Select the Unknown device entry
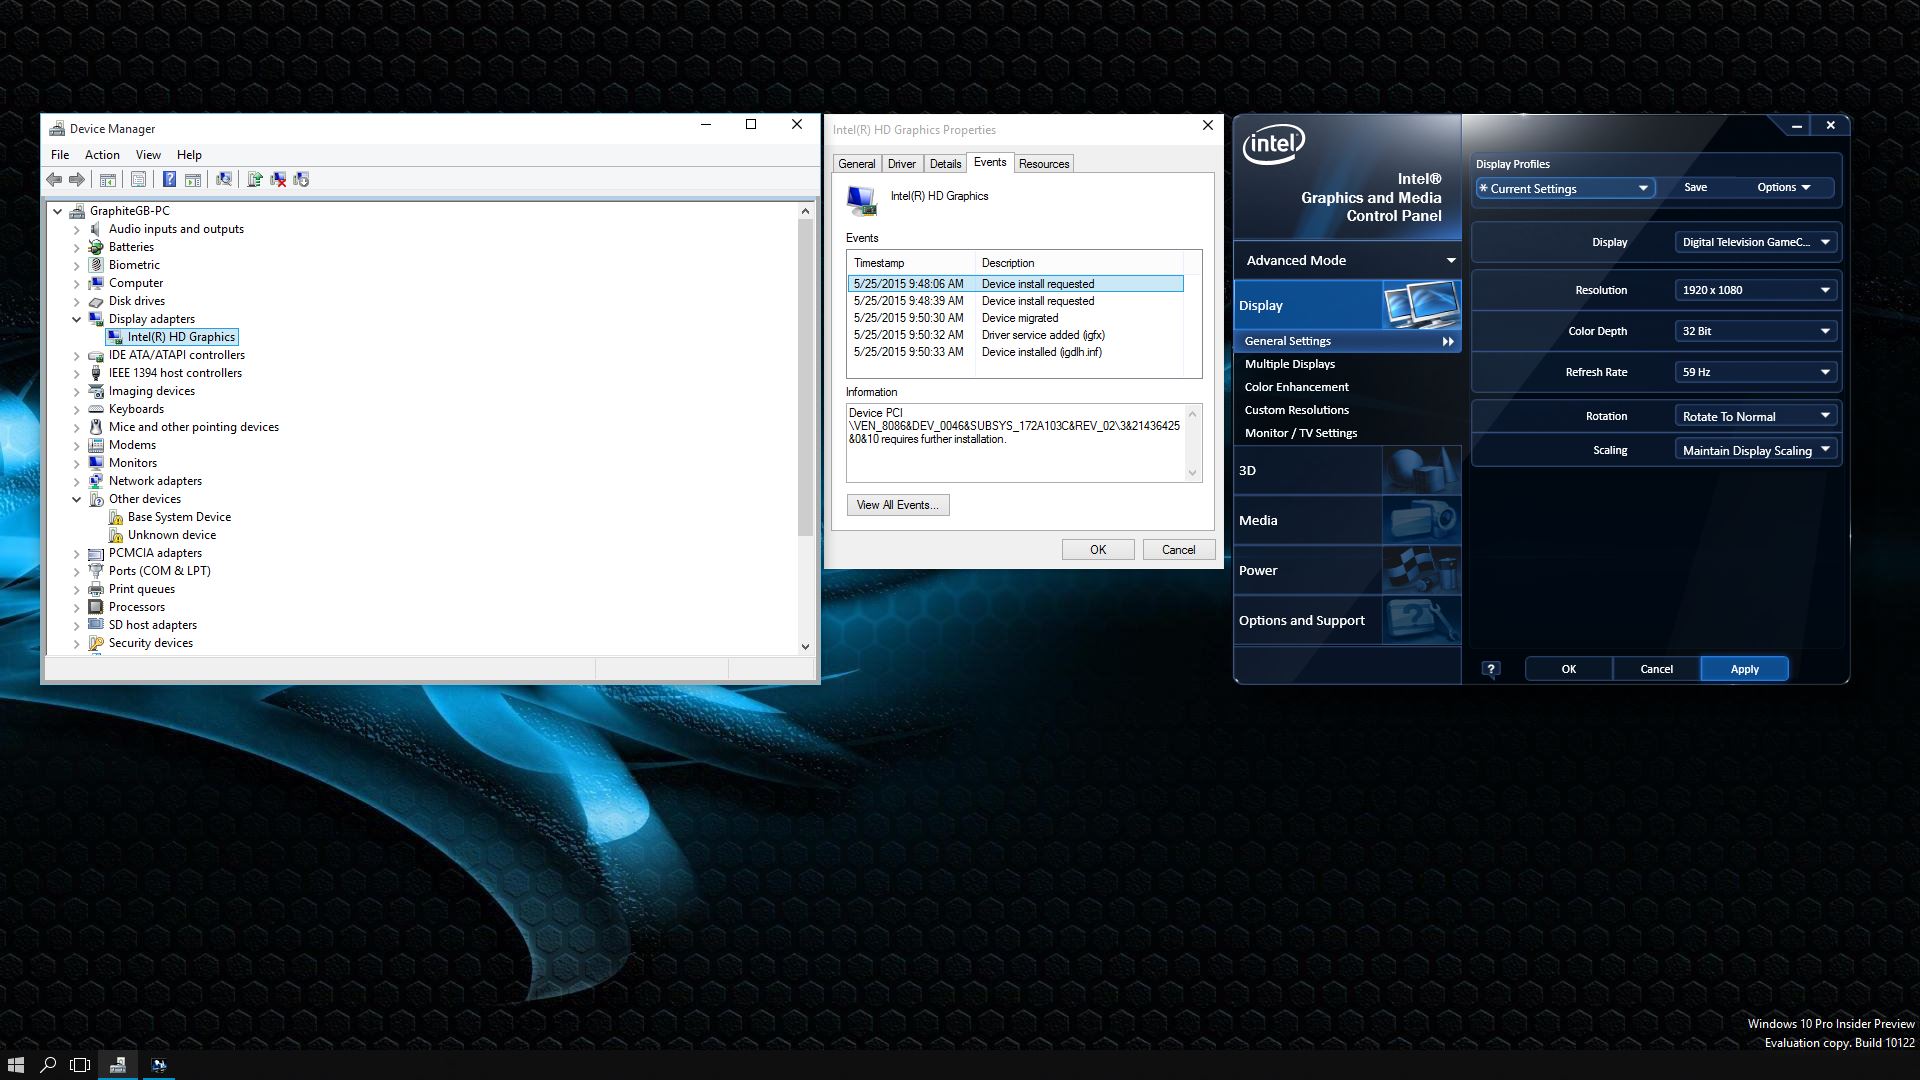Screen dimensions: 1920x1080 [x=171, y=535]
